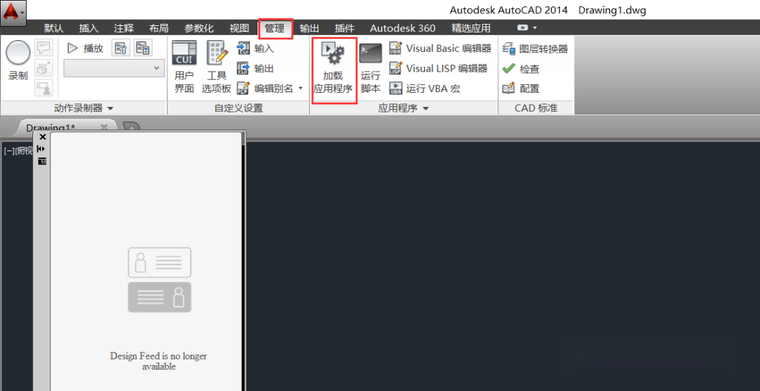Expand the 应用程序 panel arrow
Screen dimensions: 760x391
point(426,109)
